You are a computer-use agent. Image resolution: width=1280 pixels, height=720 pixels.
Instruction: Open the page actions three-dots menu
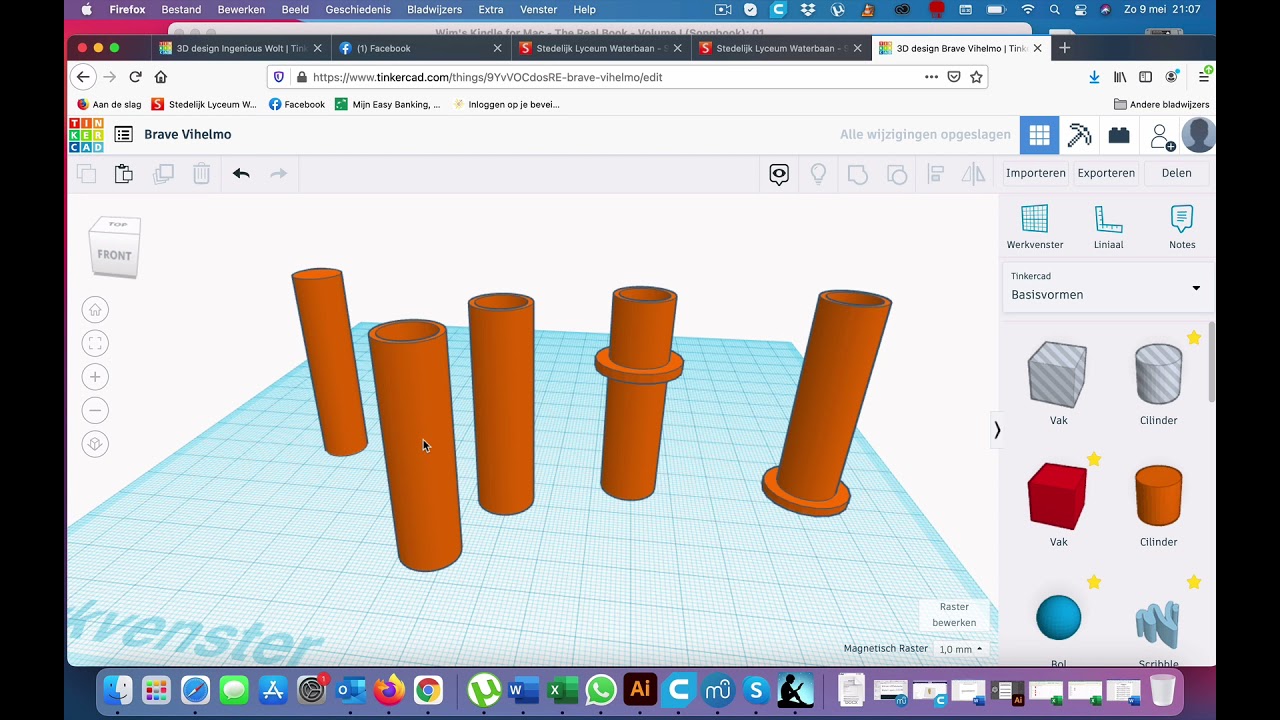coord(931,77)
